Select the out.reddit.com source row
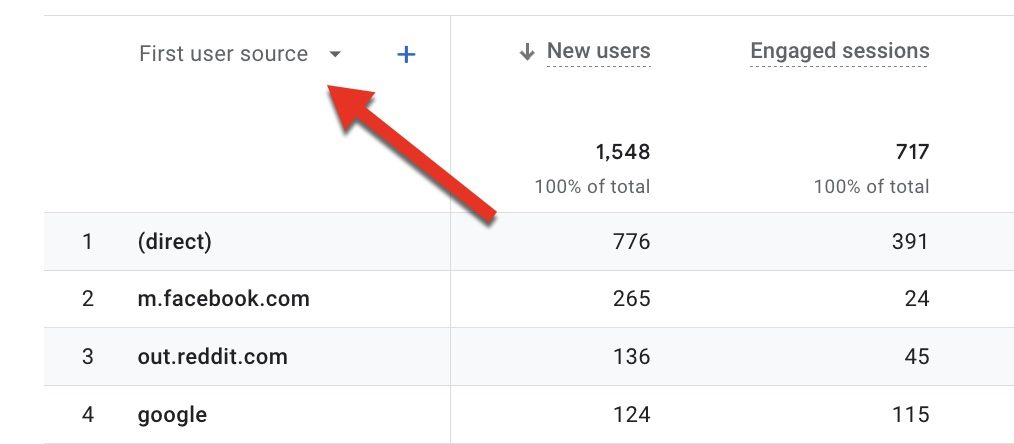Screen dimensions: 1014x444 point(212,356)
